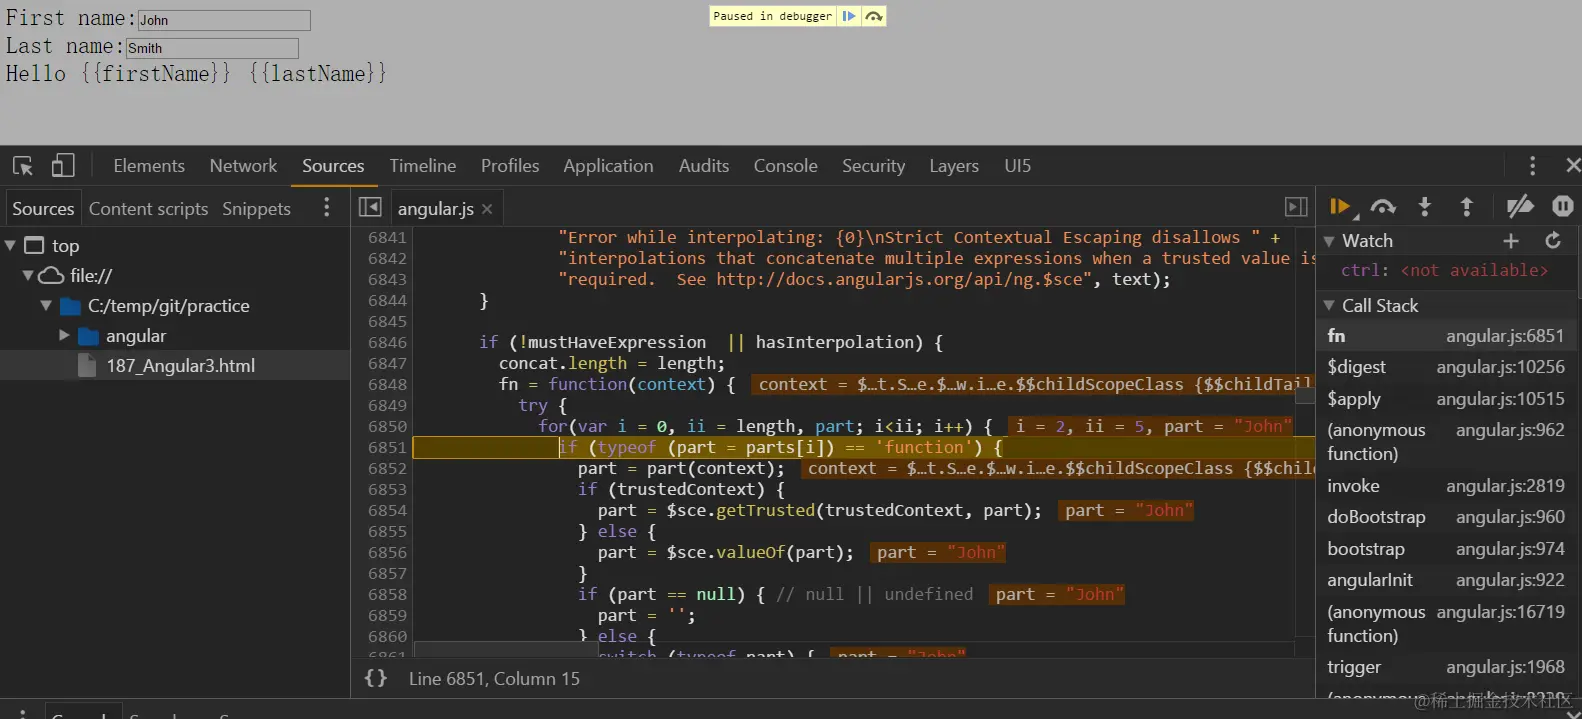Resume script execution in debugger toolbar

click(1340, 207)
